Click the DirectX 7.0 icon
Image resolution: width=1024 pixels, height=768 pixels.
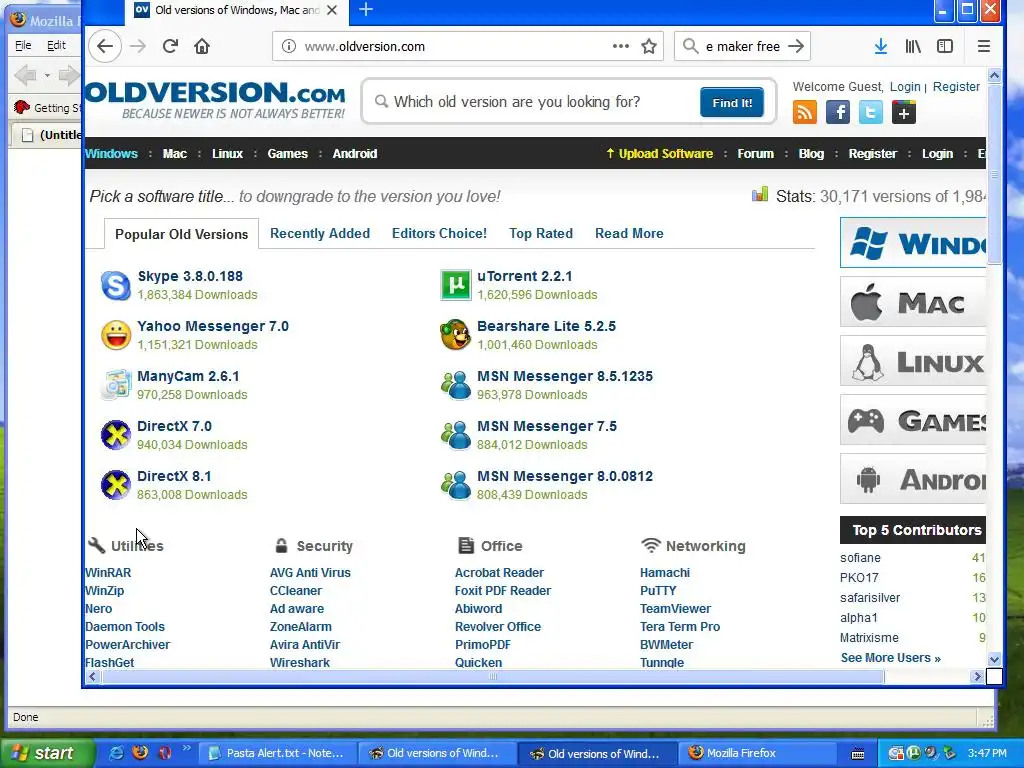[116, 435]
